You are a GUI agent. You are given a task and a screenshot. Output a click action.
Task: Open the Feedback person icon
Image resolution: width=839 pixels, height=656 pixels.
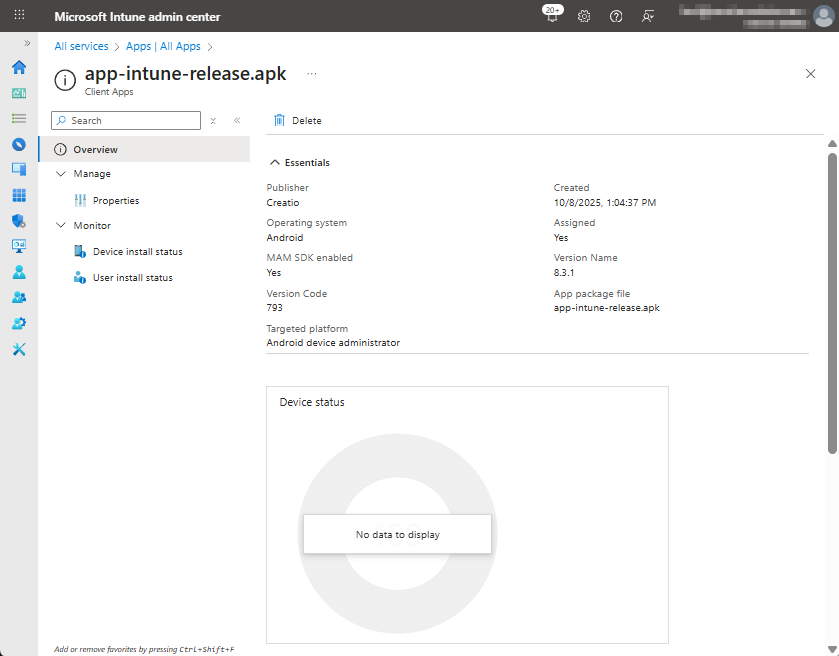coord(648,17)
